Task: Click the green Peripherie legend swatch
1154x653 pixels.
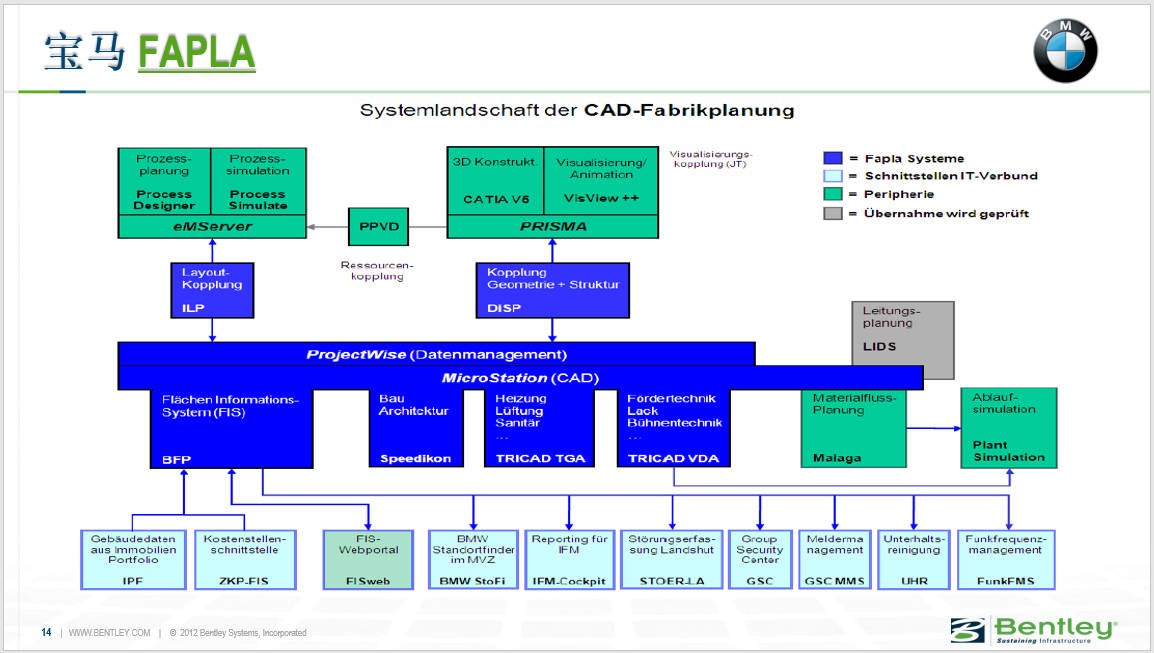Action: click(x=832, y=194)
